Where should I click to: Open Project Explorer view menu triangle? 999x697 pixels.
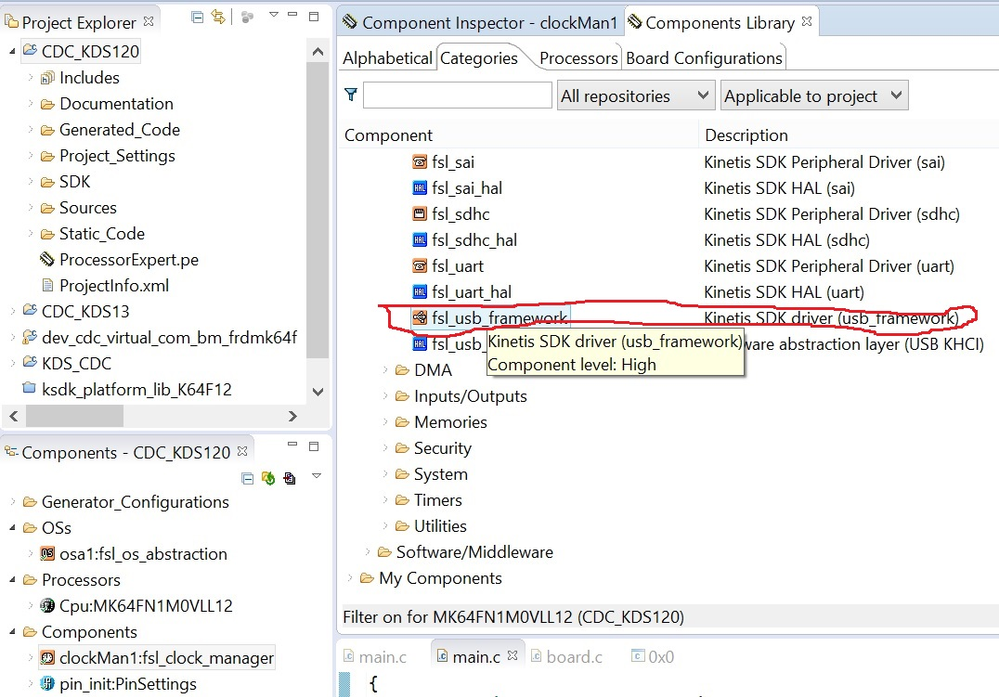point(273,15)
